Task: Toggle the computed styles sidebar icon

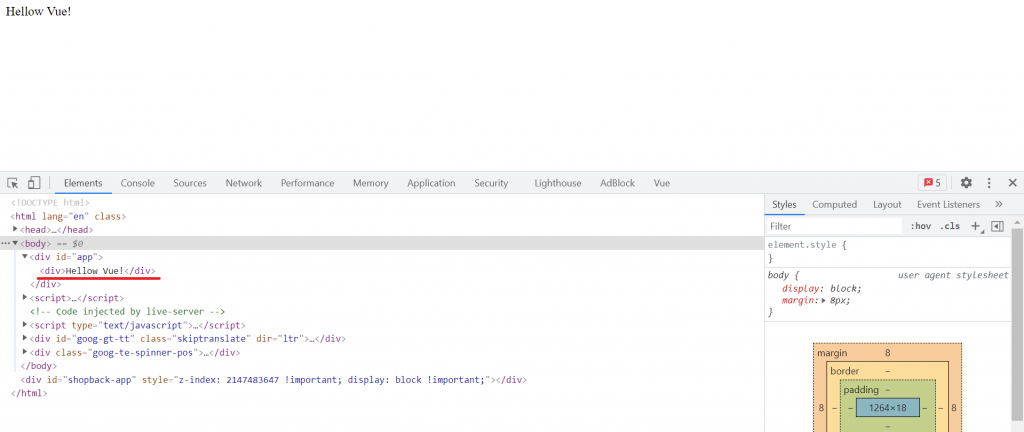Action: [997, 226]
